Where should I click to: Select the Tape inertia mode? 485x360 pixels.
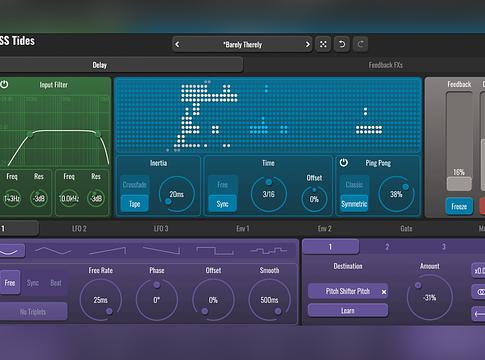134,204
